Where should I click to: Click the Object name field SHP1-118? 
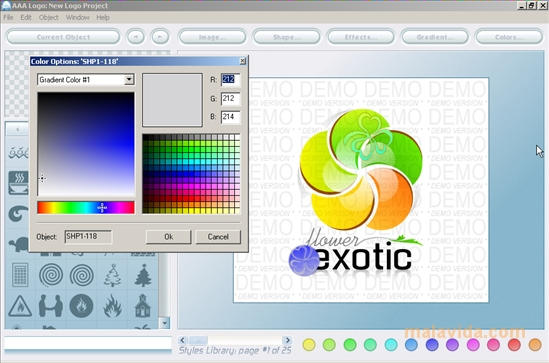point(88,237)
